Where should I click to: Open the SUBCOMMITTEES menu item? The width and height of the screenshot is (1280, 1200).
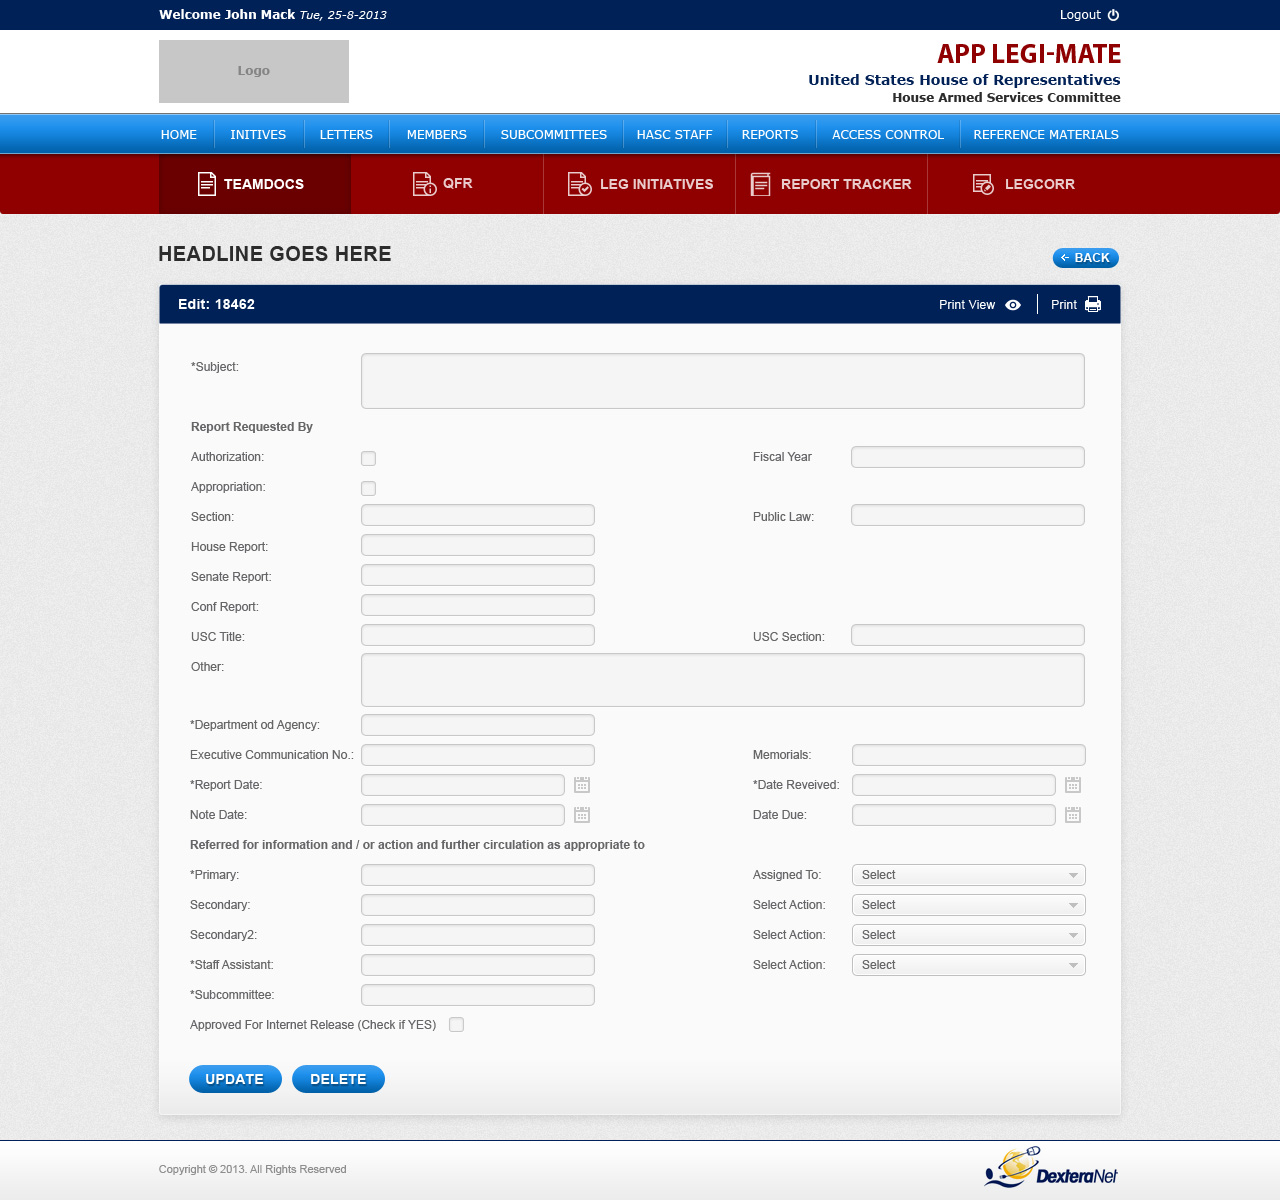[553, 135]
